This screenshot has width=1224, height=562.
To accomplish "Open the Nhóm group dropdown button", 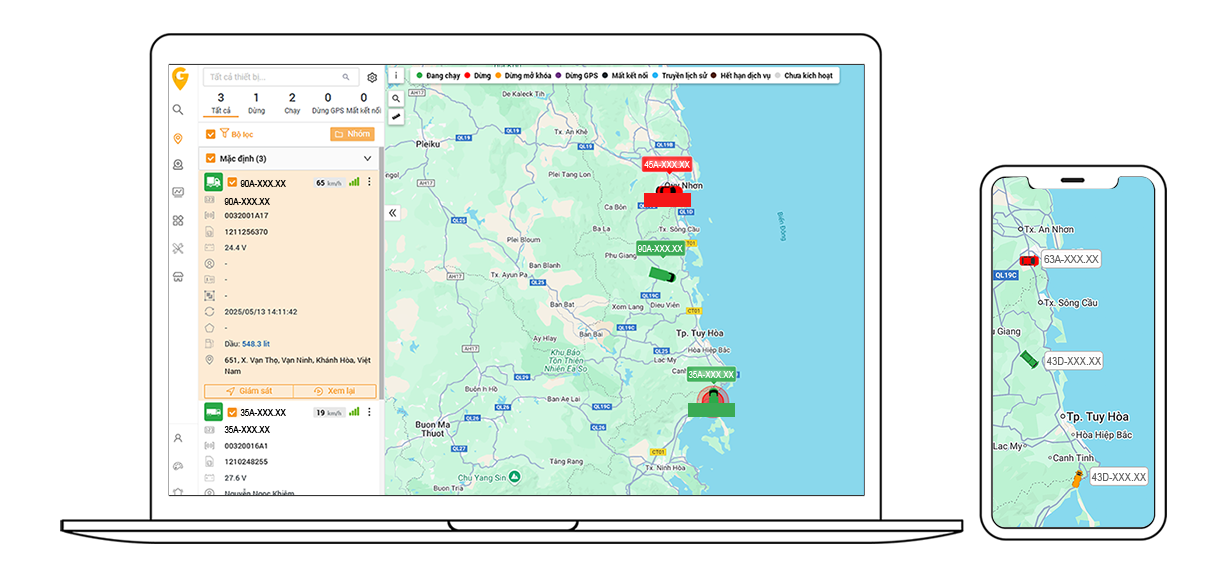I will coord(352,134).
